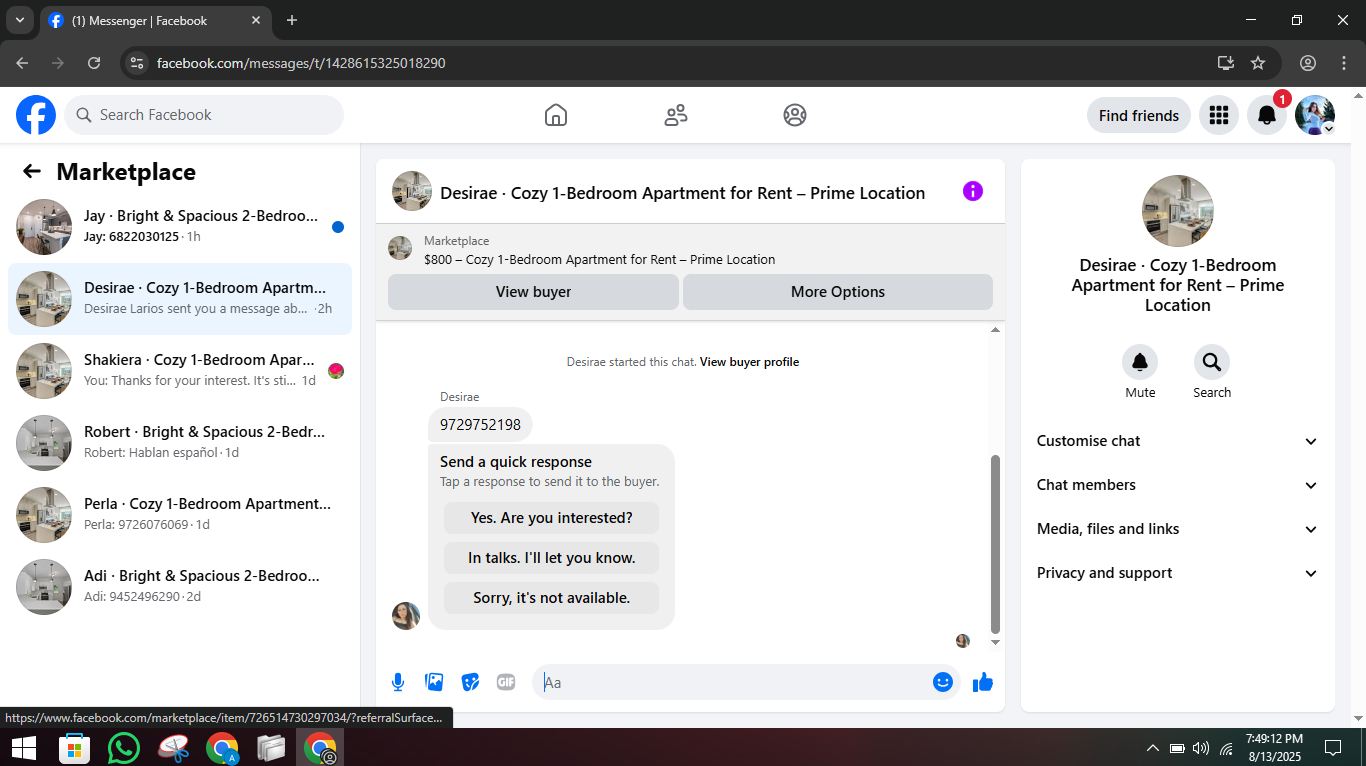
Task: Click the chat scroll up arrow
Action: click(995, 329)
